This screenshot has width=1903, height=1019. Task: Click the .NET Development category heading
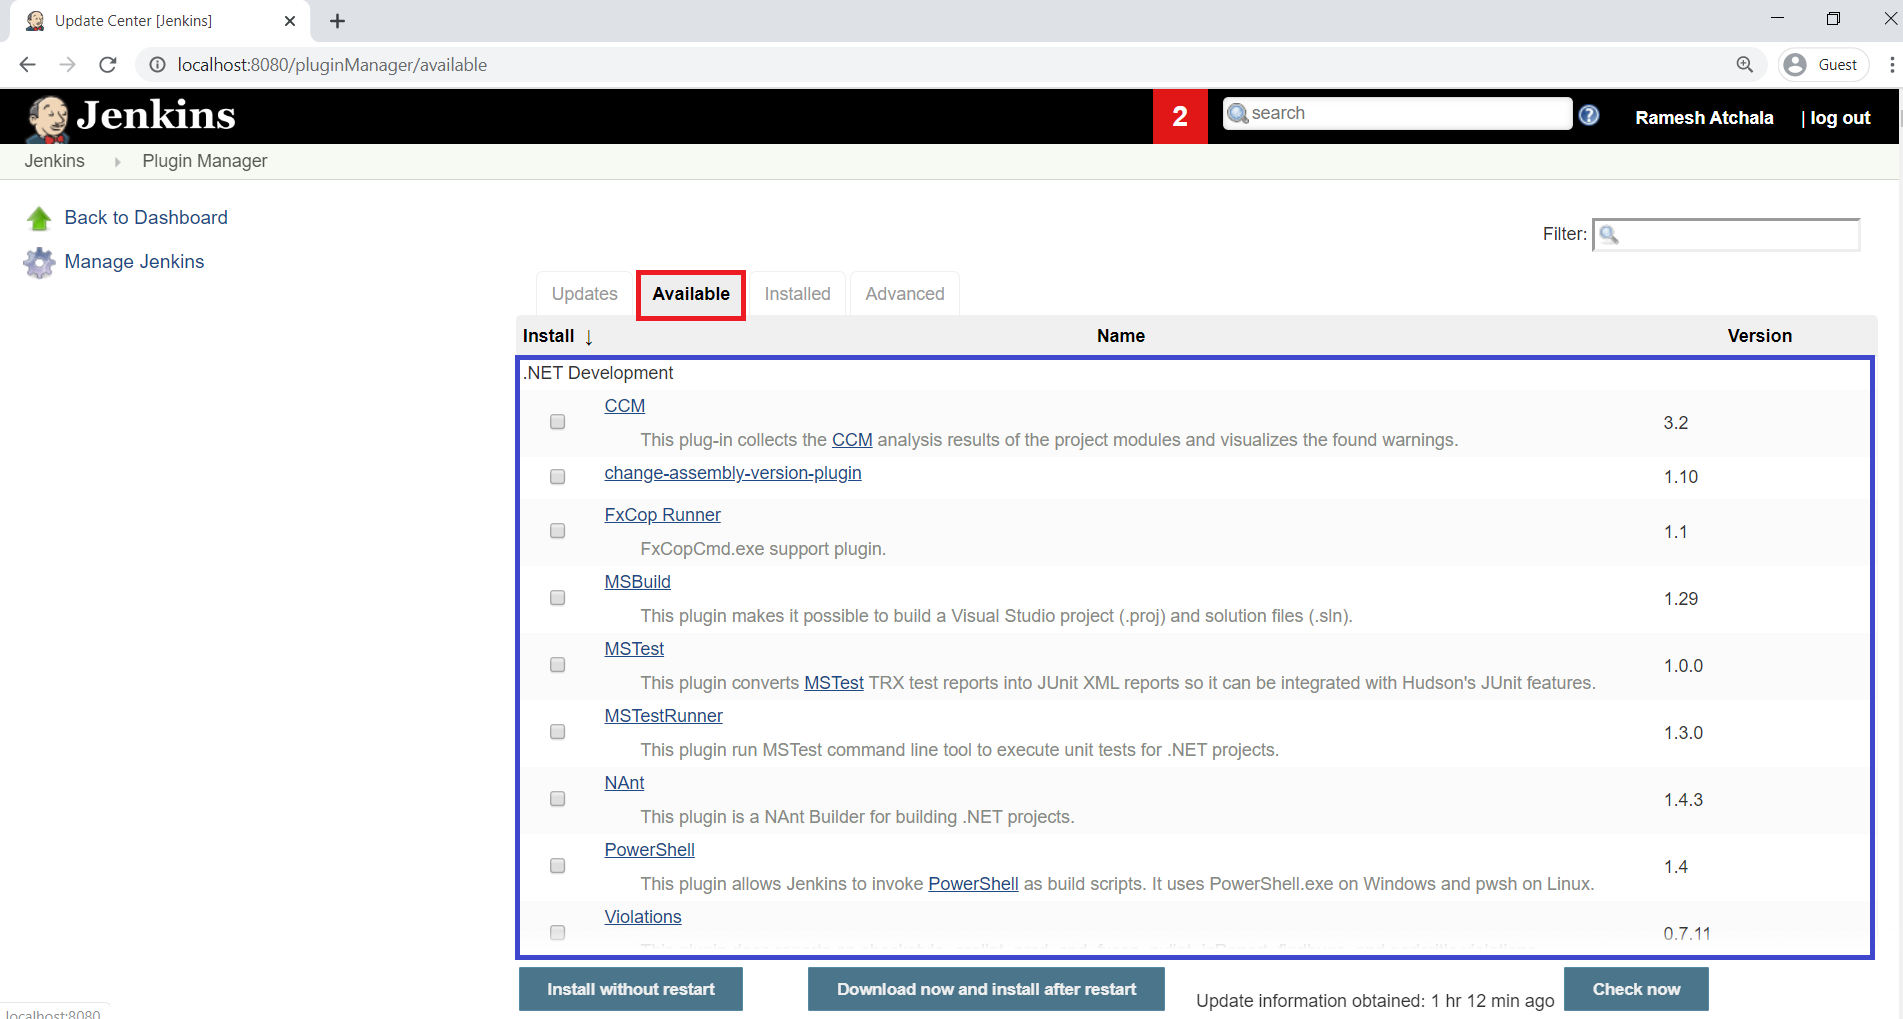pos(598,373)
